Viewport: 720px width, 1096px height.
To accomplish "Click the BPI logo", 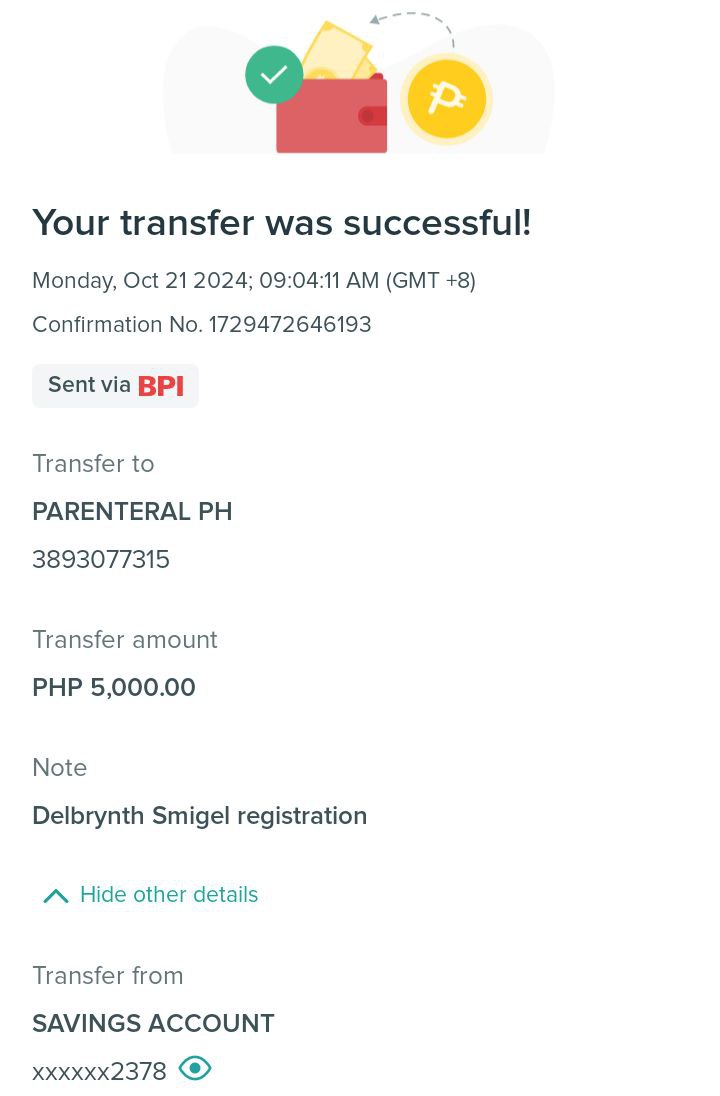I will click(x=161, y=386).
